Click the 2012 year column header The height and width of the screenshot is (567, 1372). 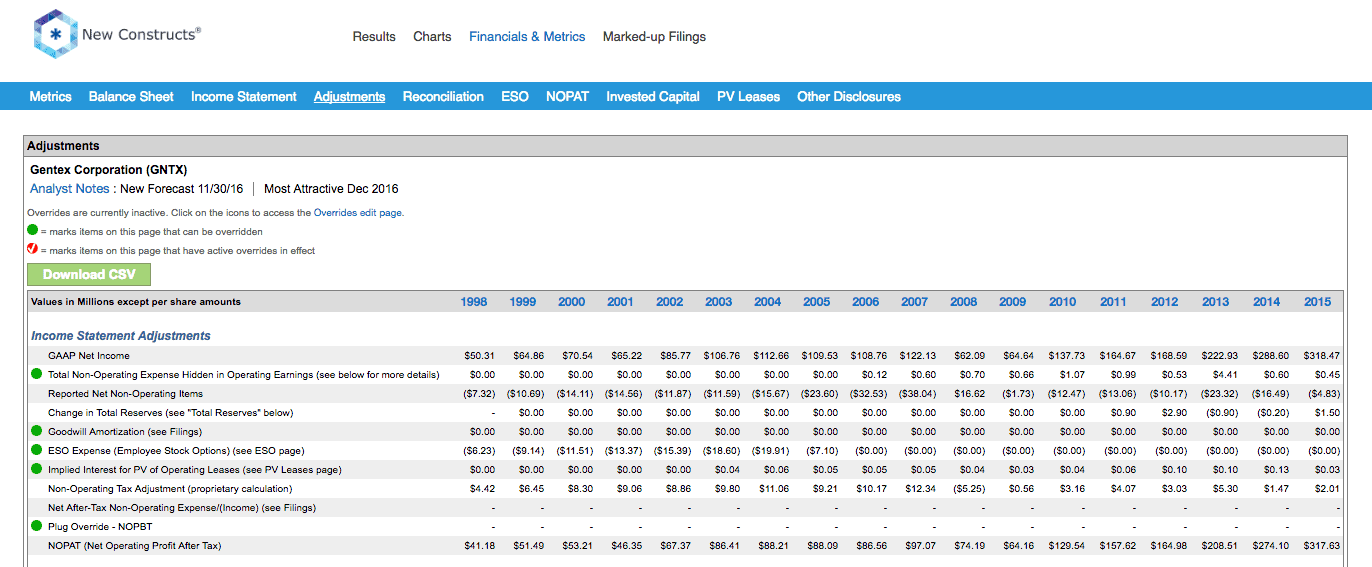tap(1164, 301)
